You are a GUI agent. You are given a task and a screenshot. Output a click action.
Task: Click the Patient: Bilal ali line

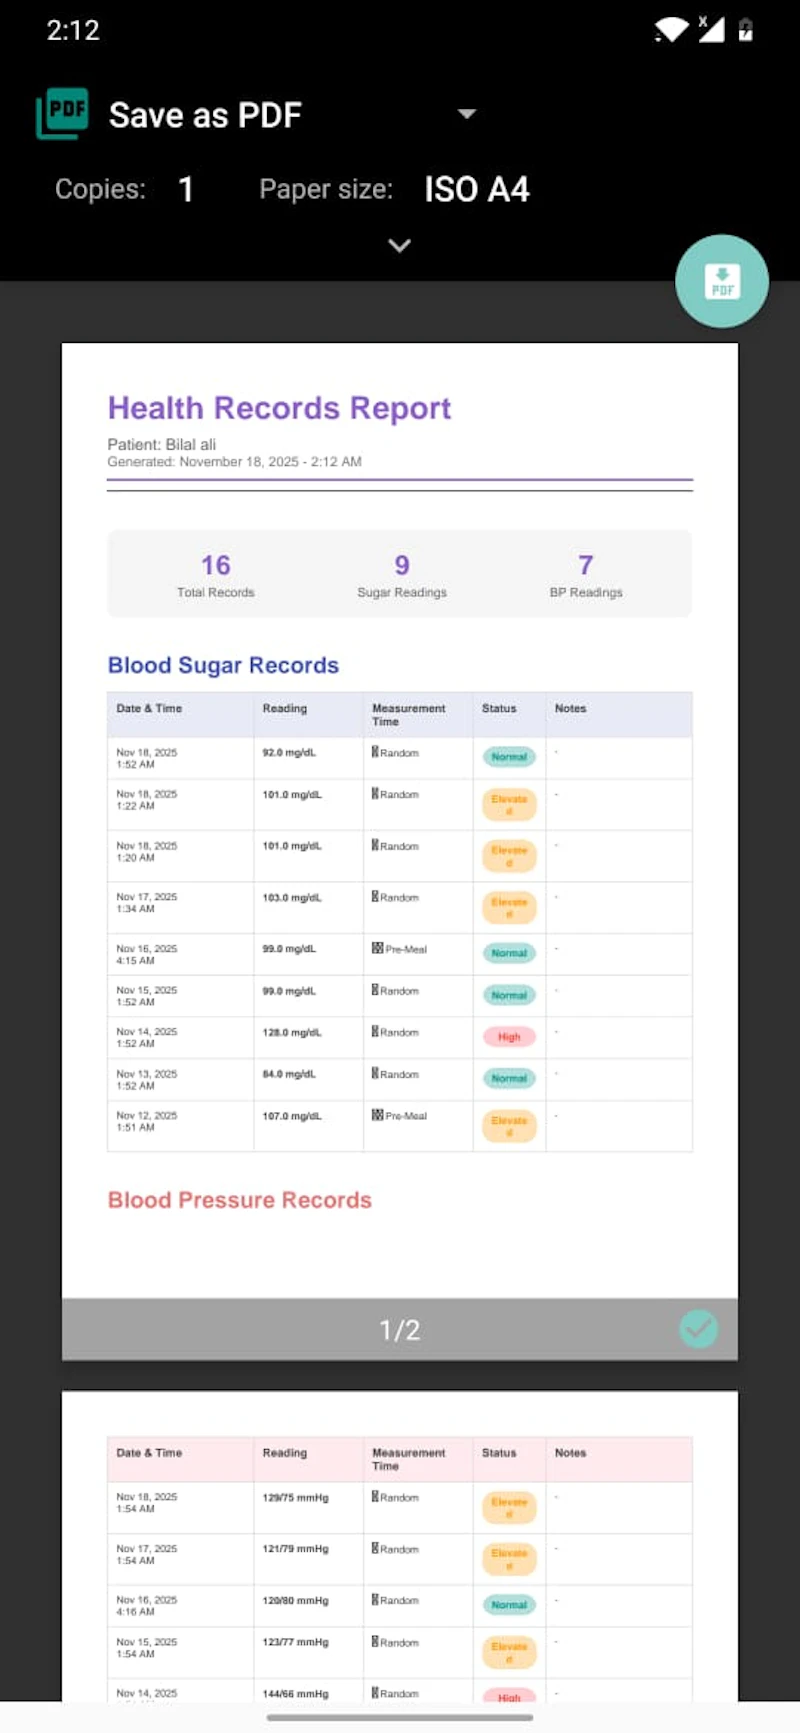(162, 444)
